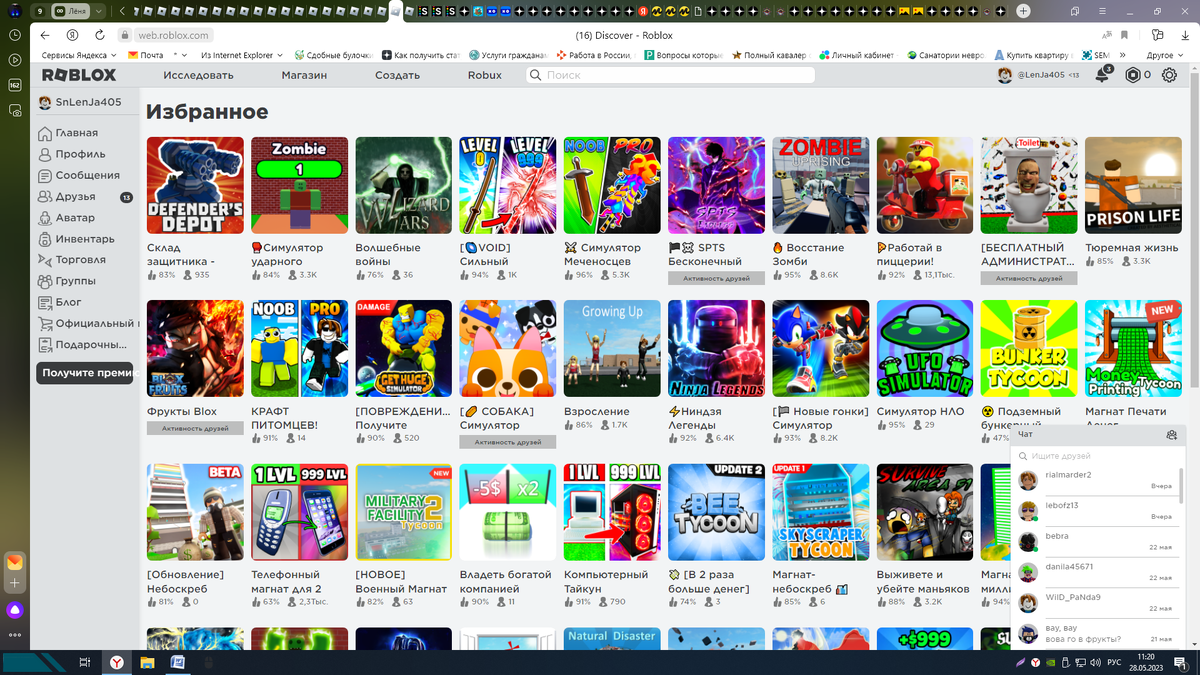Open the Blox Fruits game thumbnail
Screen dimensions: 1200x675
[x=195, y=349]
